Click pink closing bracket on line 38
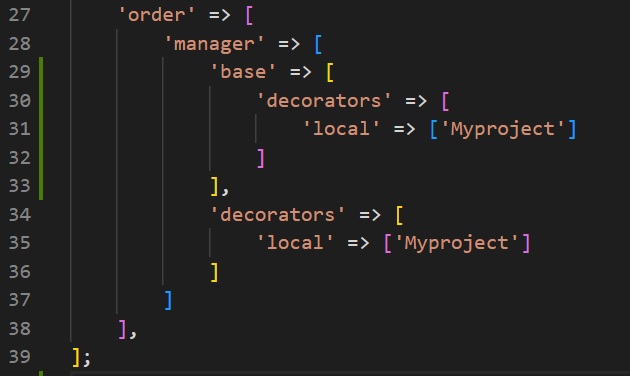Image resolution: width=632 pixels, height=376 pixels. pos(123,329)
